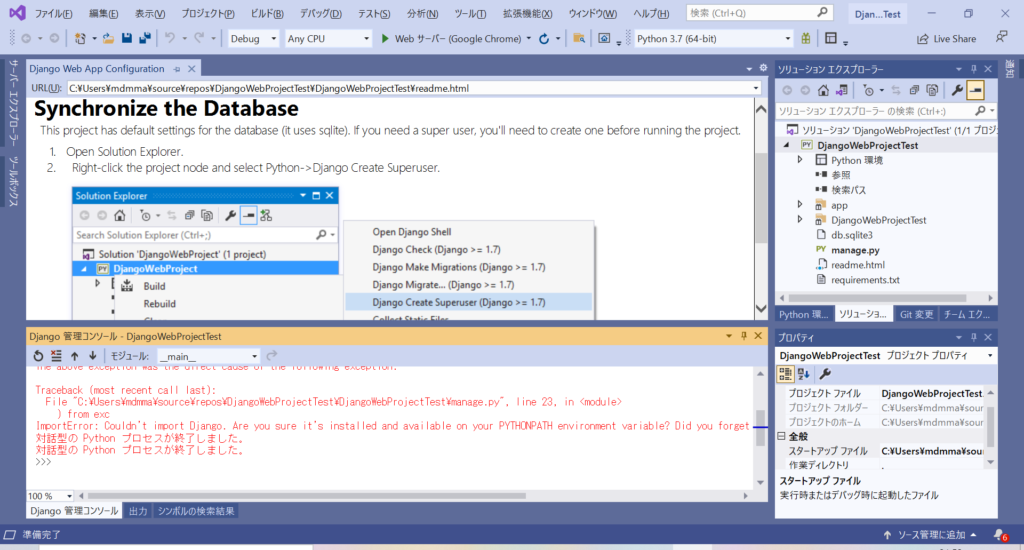1024x550 pixels.
Task: Toggle the highlighted Preview Selected Items icon
Action: click(976, 90)
